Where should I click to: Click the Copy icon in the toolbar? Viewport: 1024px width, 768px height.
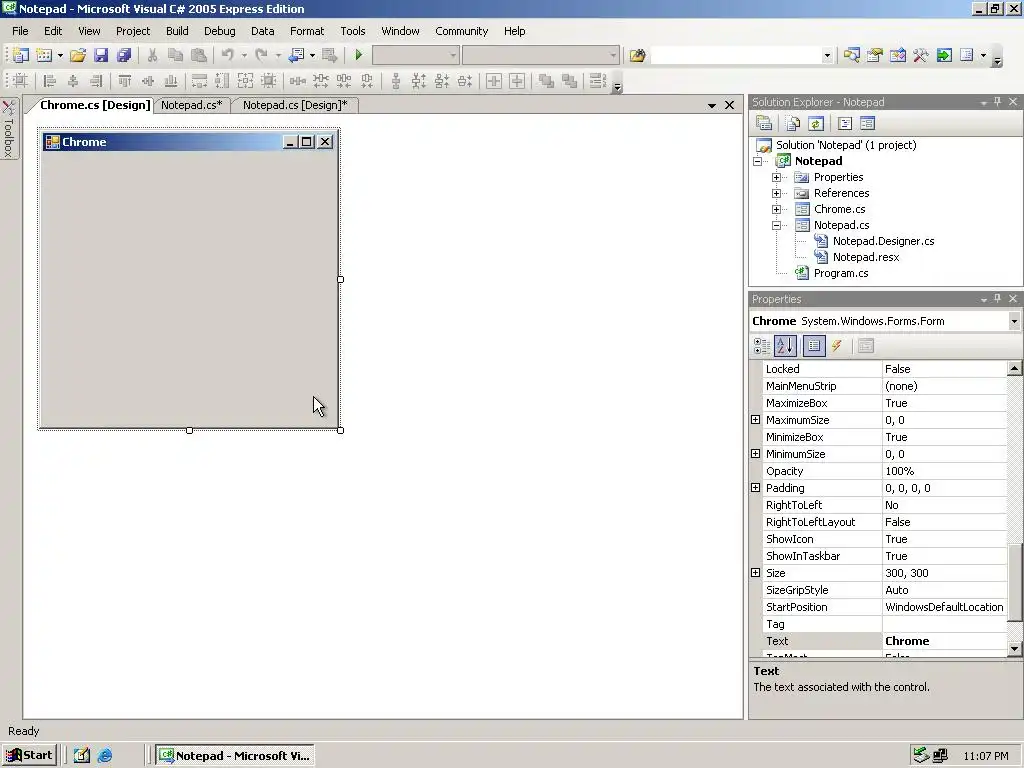(175, 56)
